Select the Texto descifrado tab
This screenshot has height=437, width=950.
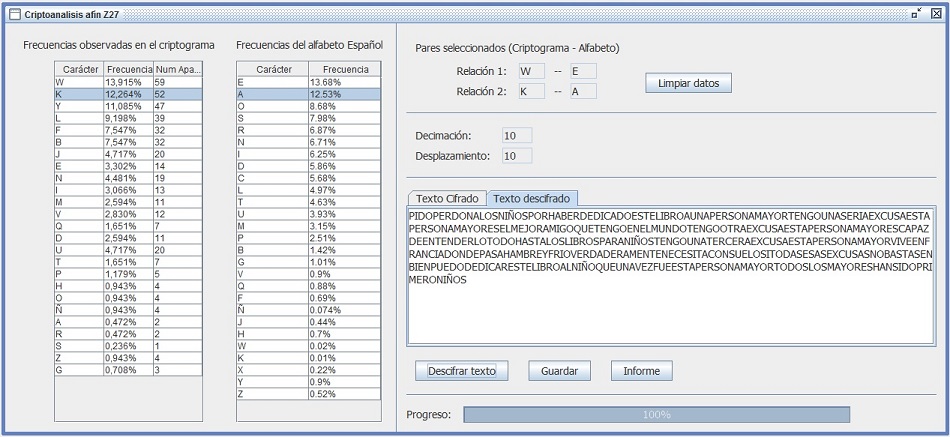point(528,198)
